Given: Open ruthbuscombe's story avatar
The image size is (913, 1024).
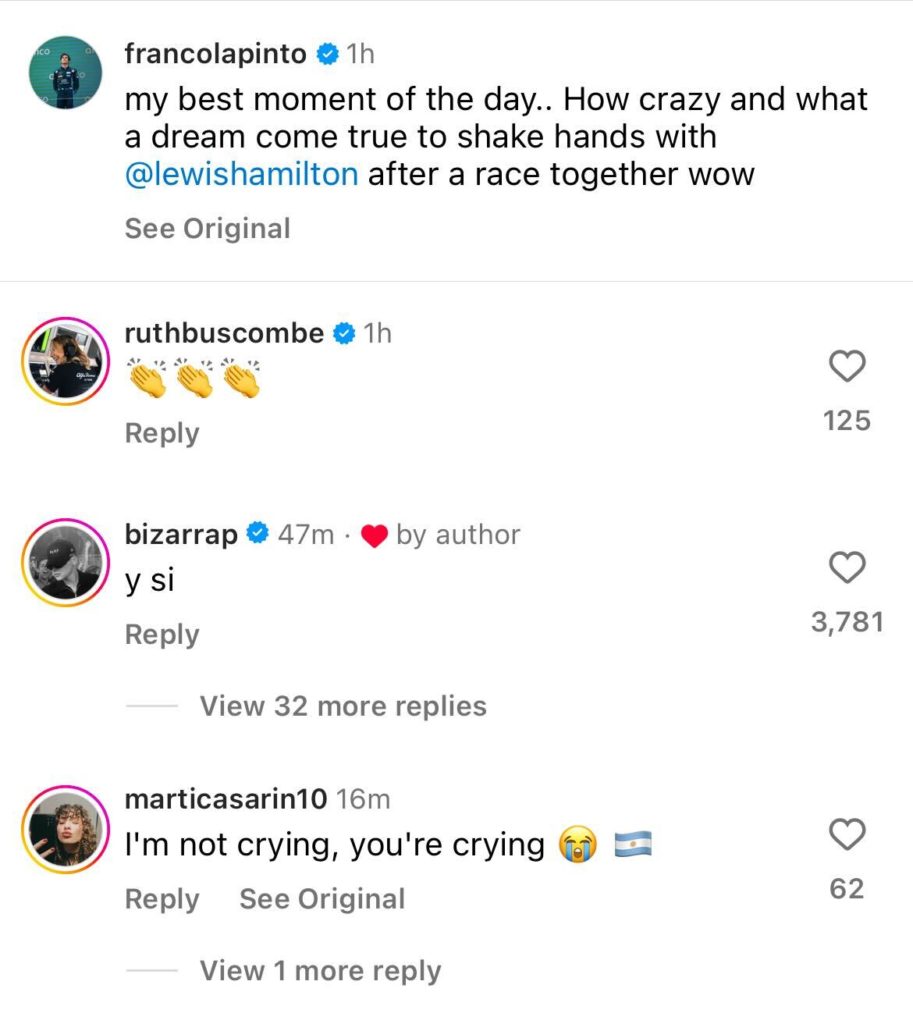Looking at the screenshot, I should point(65,361).
